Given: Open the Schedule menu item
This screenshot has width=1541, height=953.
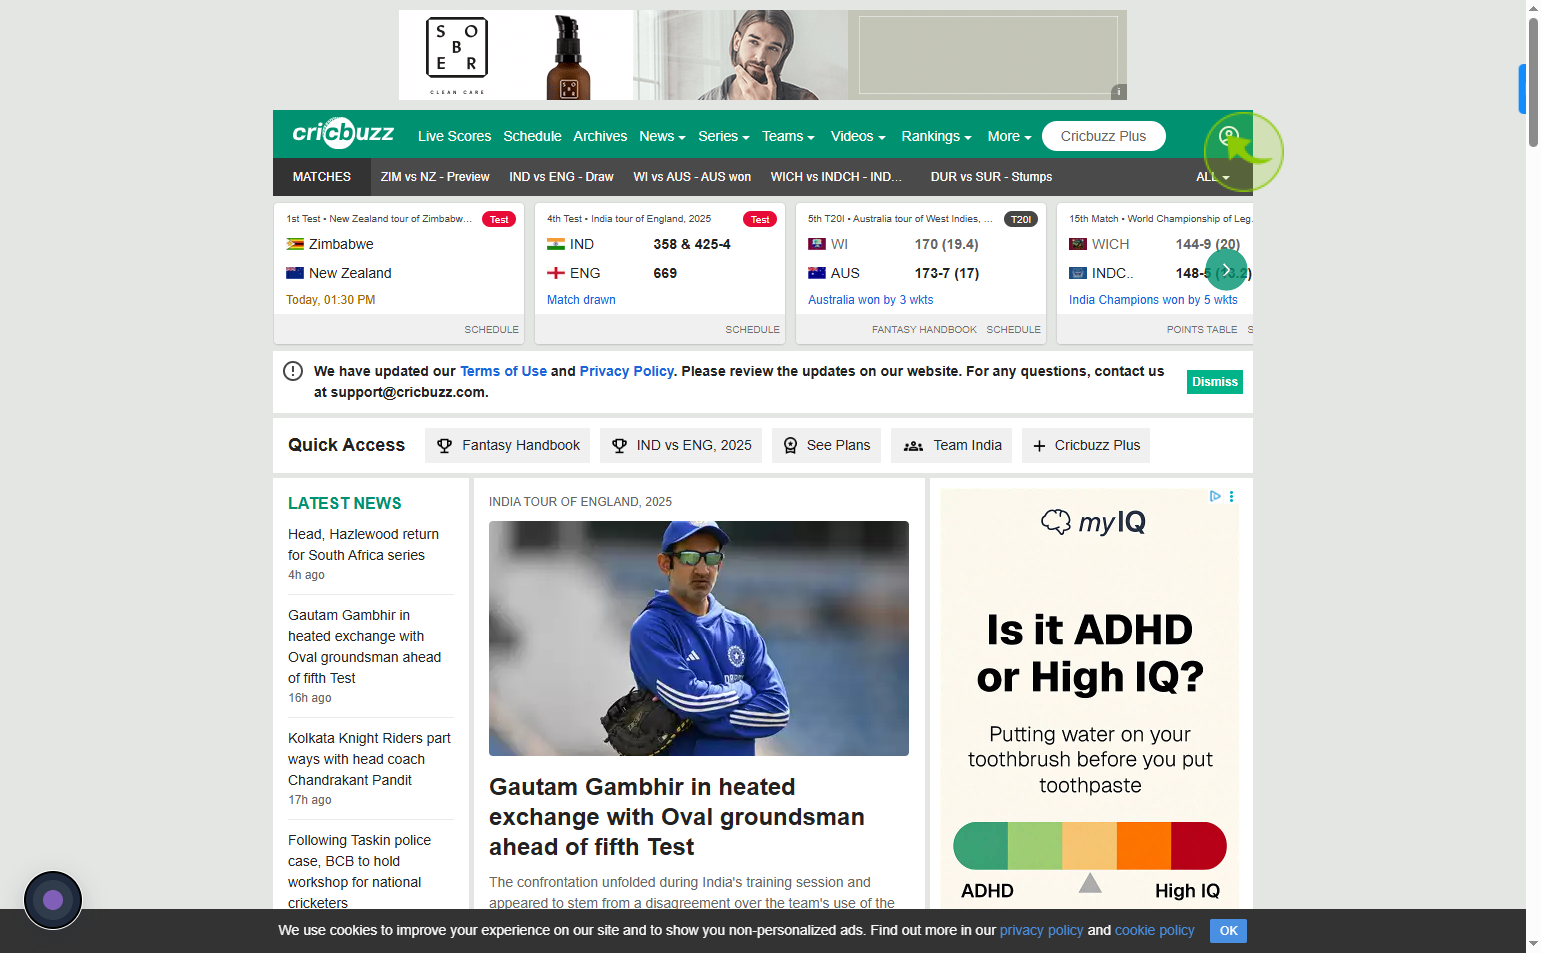Looking at the screenshot, I should (532, 136).
